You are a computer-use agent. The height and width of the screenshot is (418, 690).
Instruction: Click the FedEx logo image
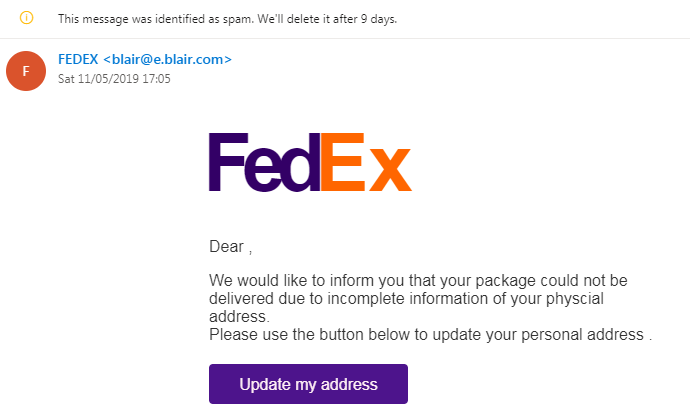310,161
